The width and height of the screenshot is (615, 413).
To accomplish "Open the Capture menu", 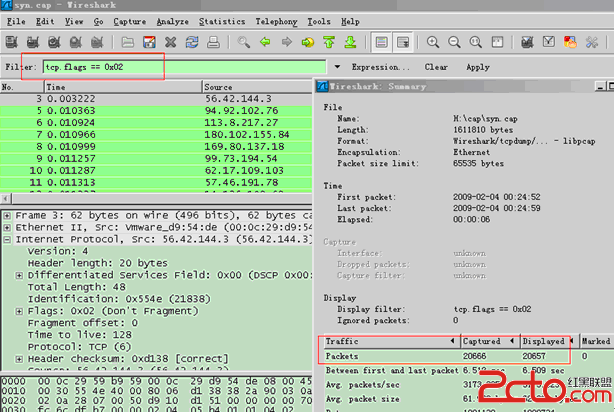I will [130, 22].
